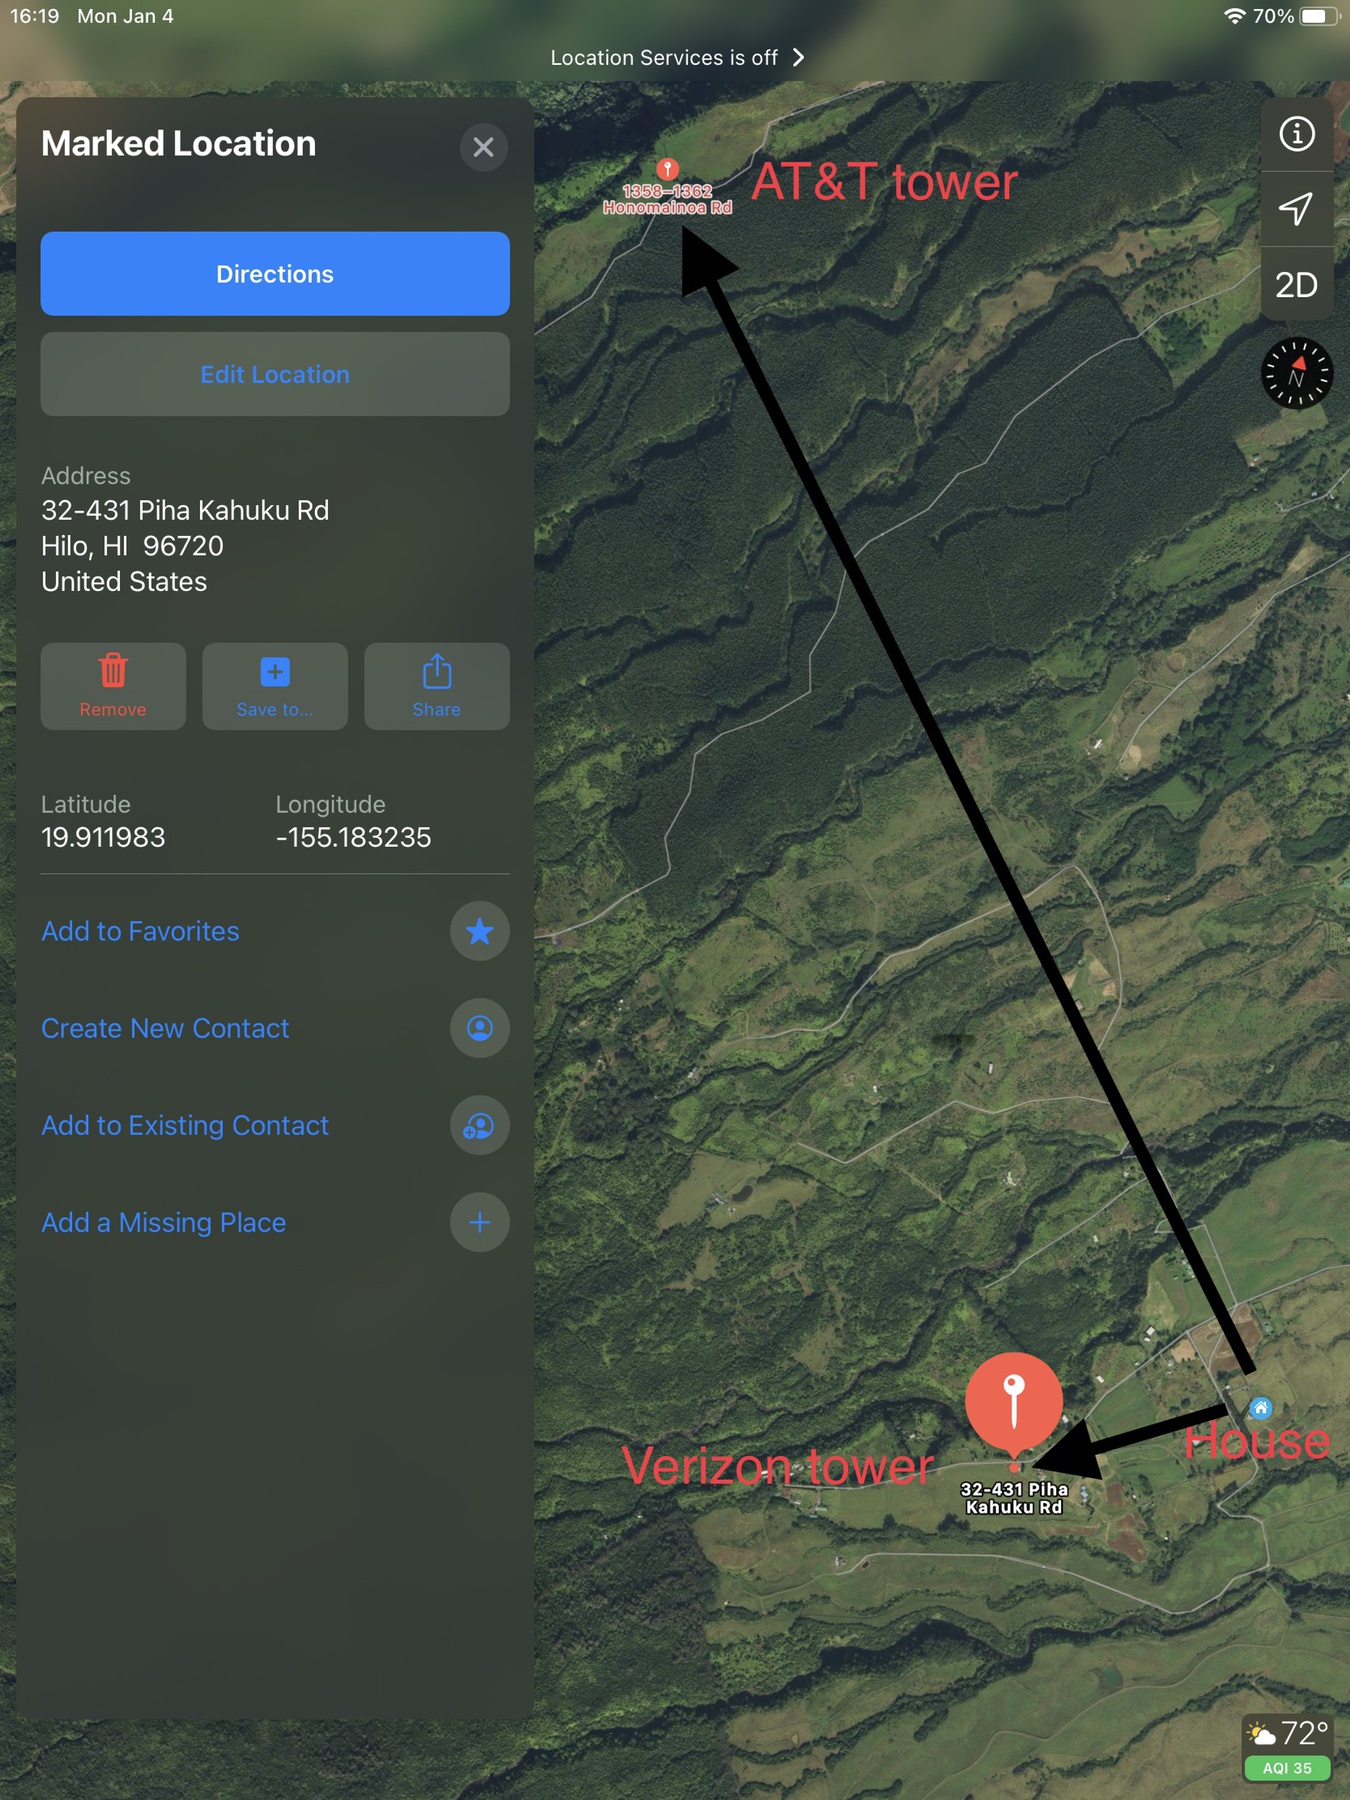Screen dimensions: 1350x1800
Task: Open Save to menu
Action: (x=275, y=686)
